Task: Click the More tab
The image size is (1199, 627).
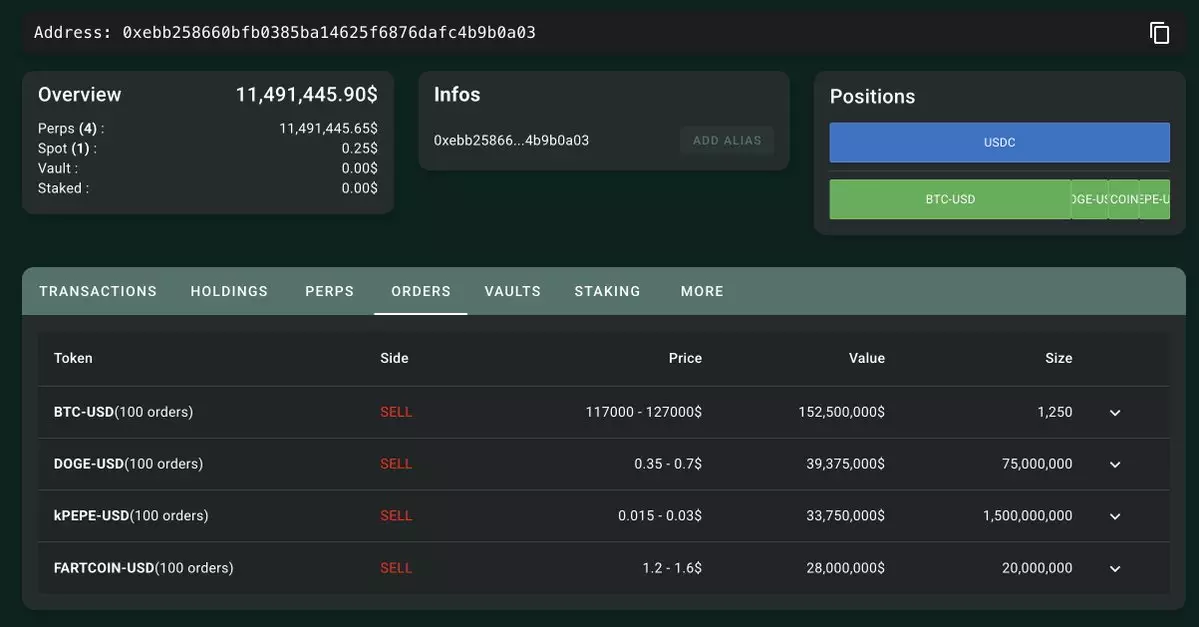Action: pyautogui.click(x=702, y=291)
